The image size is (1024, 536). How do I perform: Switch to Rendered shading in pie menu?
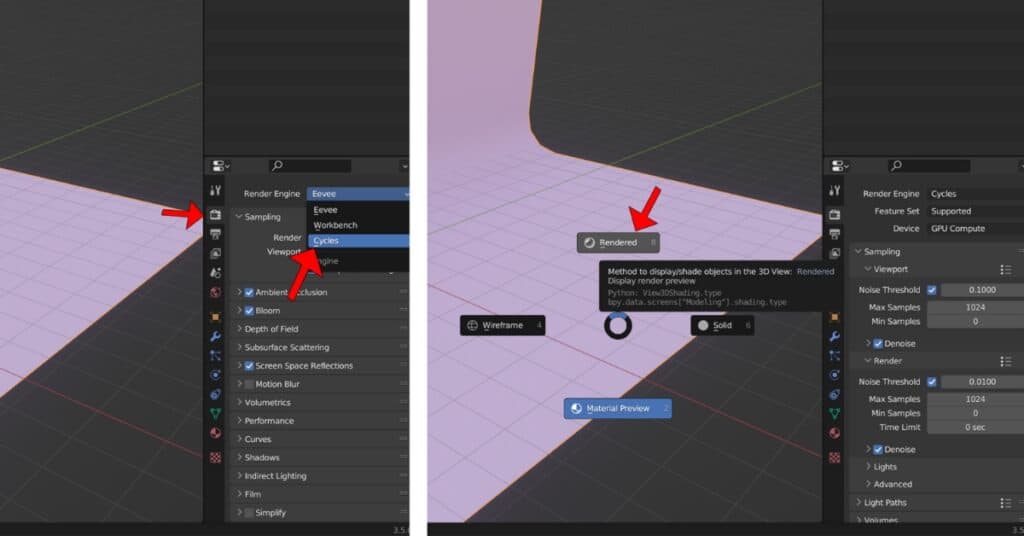click(618, 242)
